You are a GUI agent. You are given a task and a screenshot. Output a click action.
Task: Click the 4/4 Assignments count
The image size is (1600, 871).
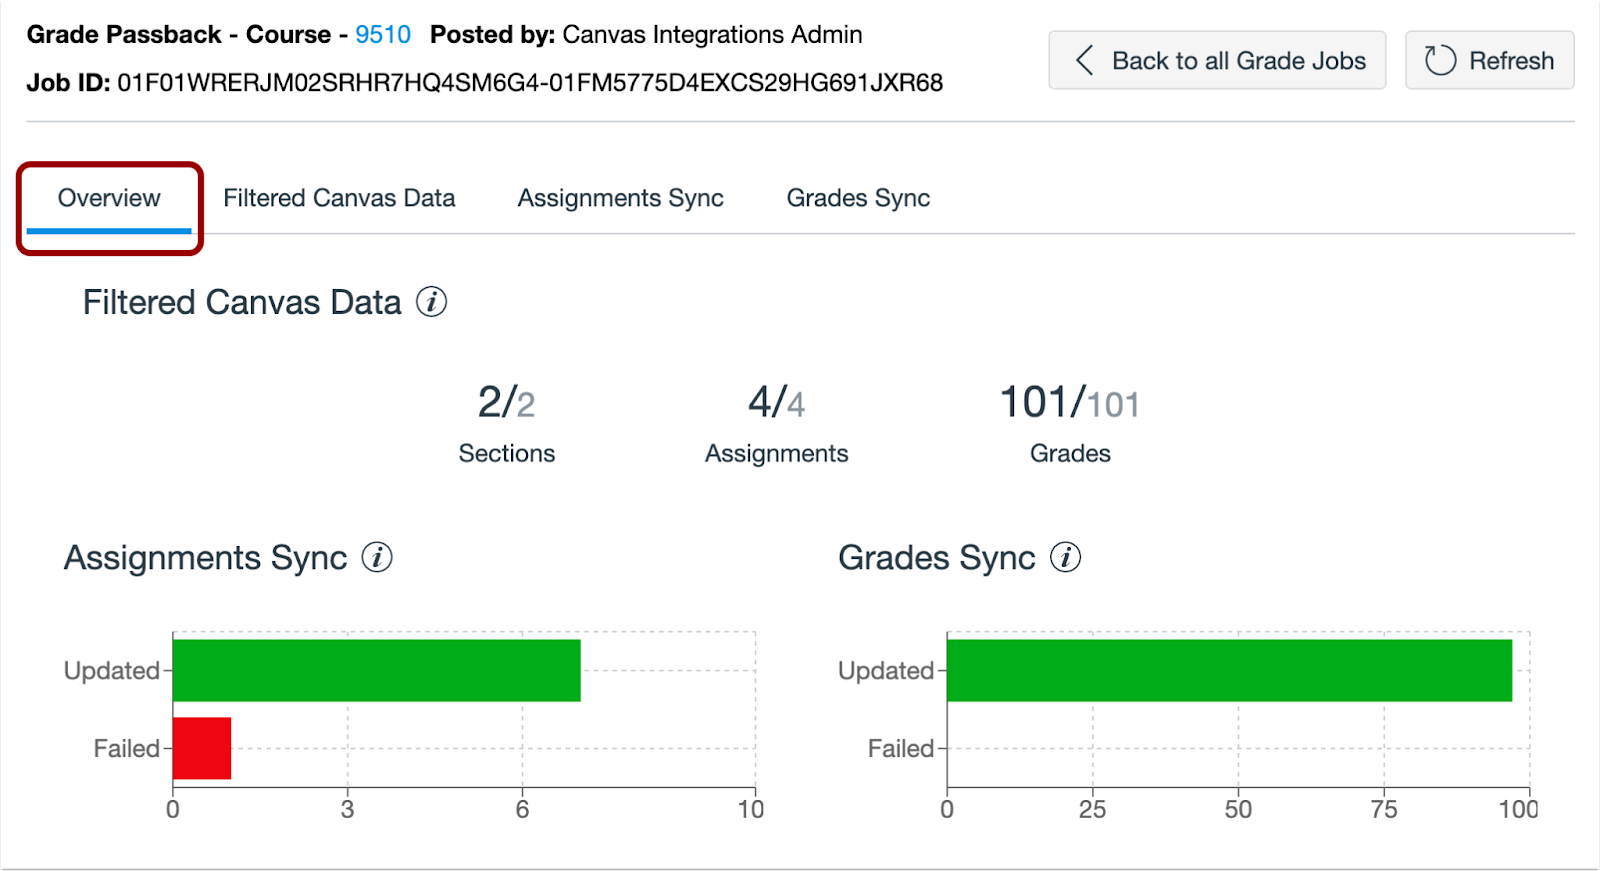pos(776,403)
